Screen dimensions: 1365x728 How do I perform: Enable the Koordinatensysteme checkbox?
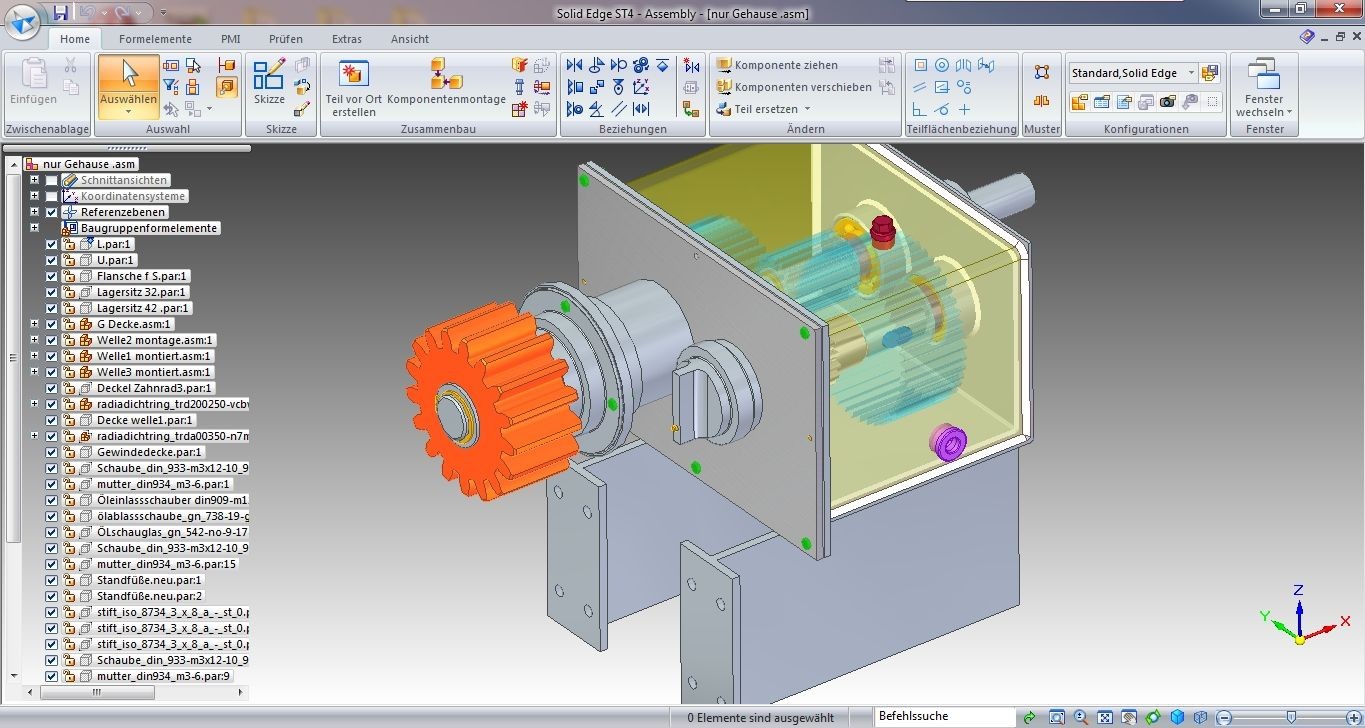coord(52,196)
